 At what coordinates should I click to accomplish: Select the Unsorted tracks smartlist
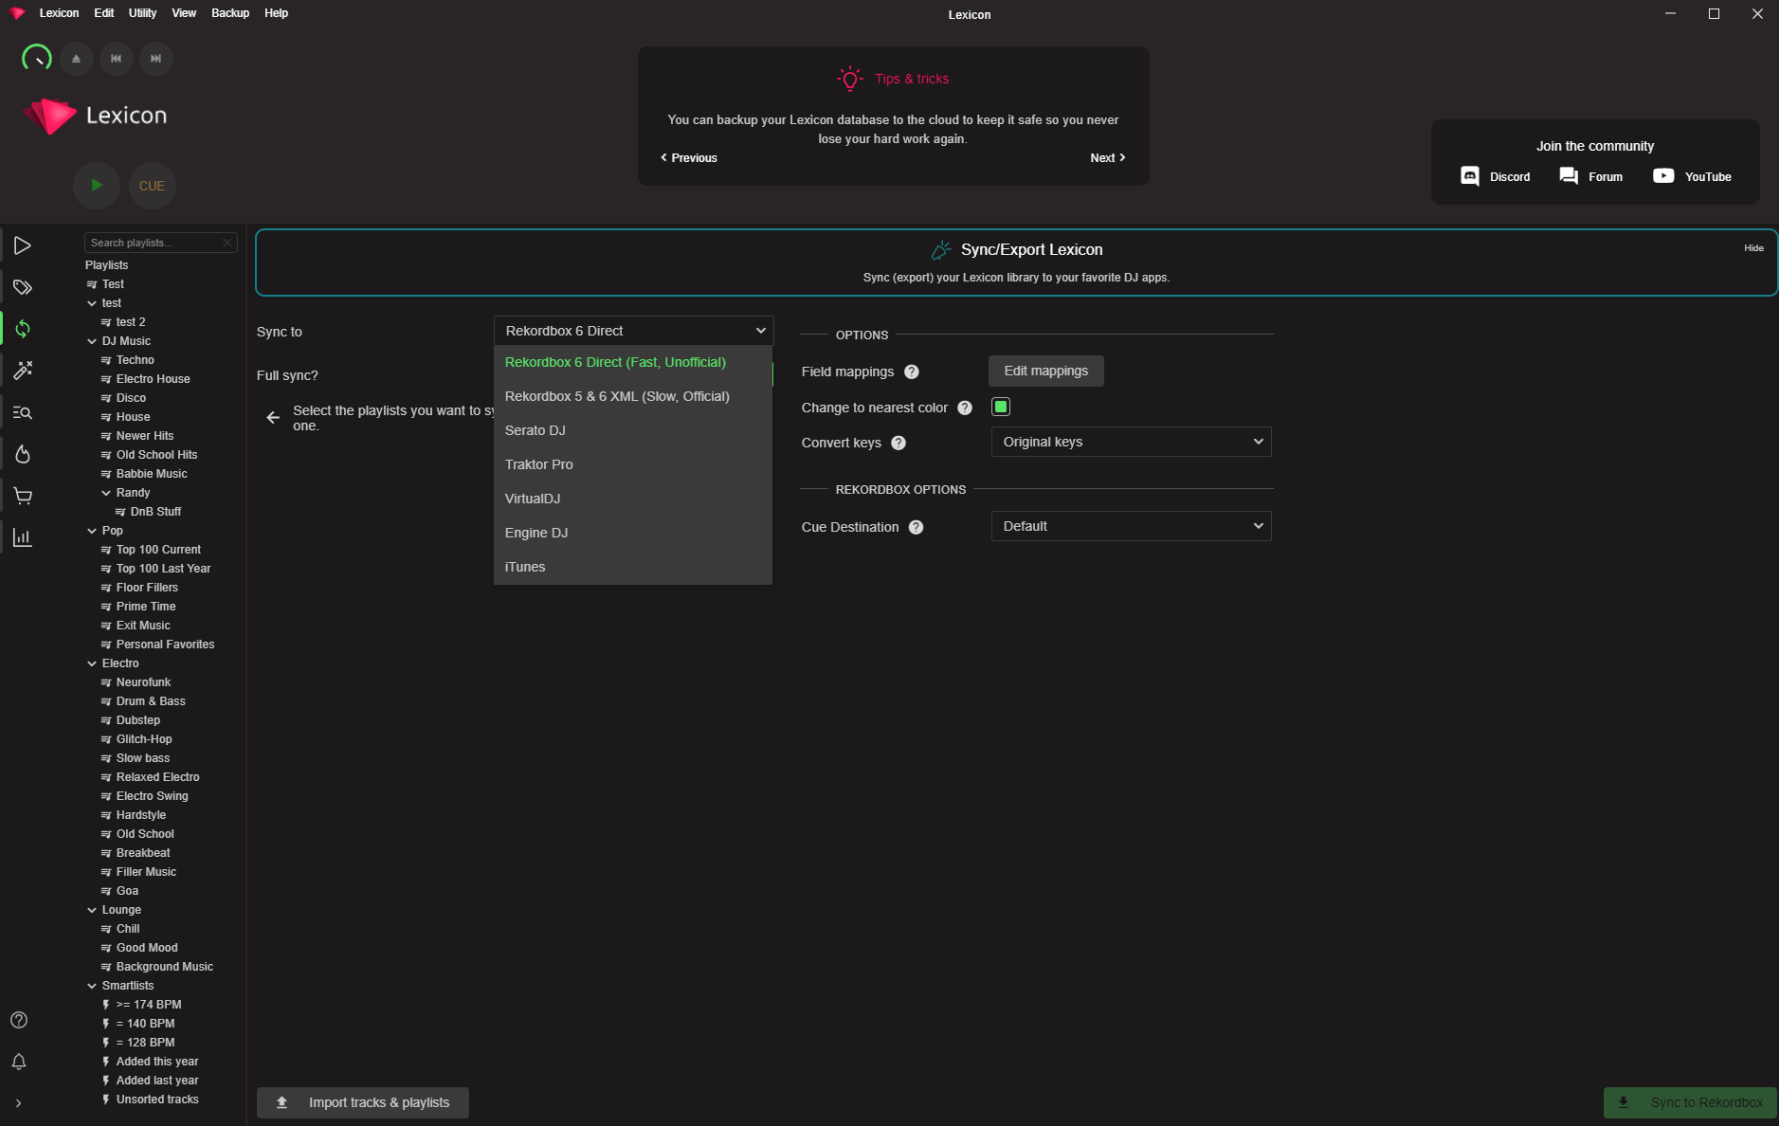click(157, 1100)
